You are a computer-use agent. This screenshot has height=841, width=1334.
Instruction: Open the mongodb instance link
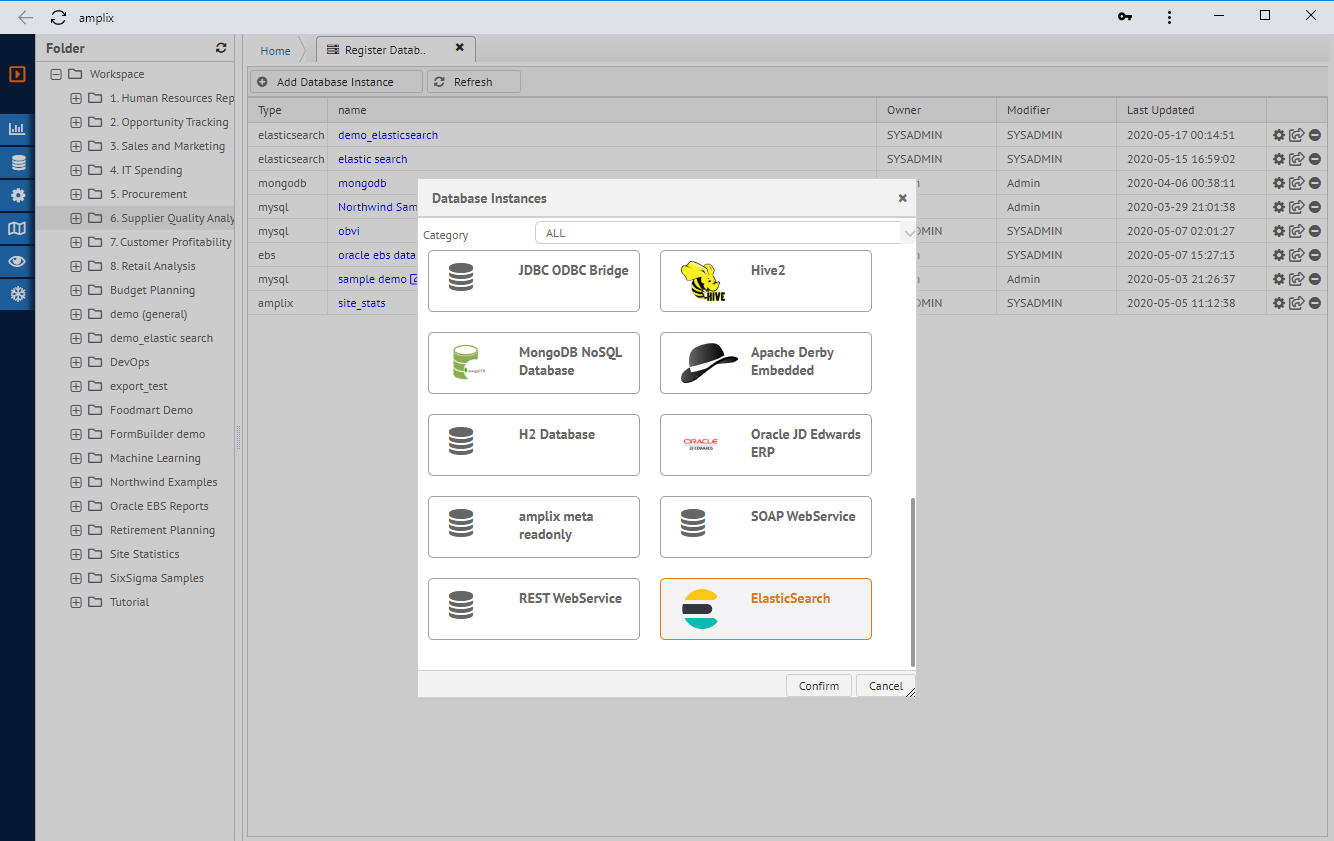[x=362, y=183]
